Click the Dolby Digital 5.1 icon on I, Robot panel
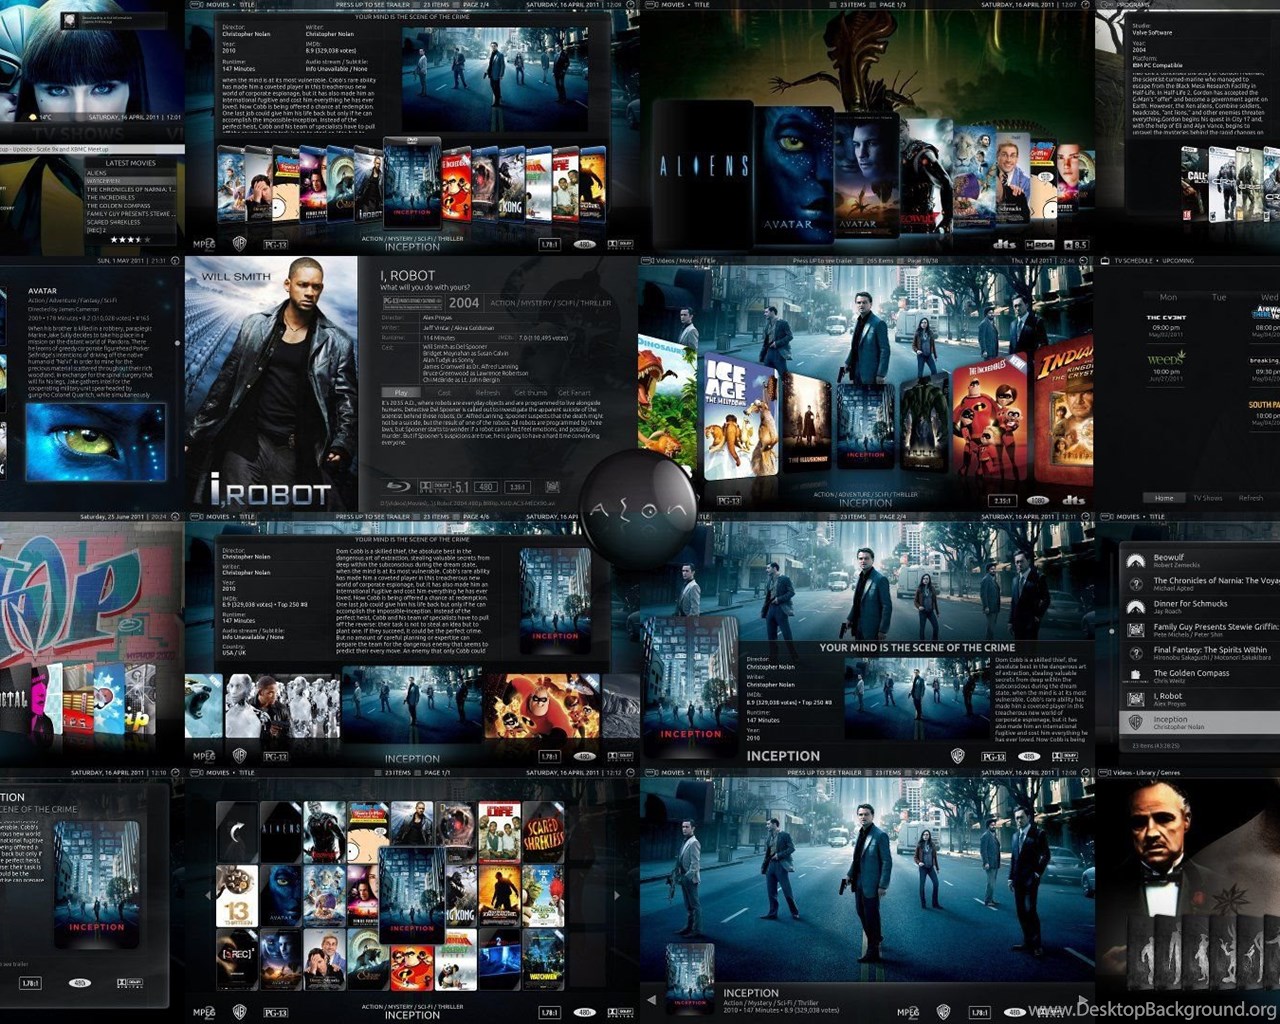Image resolution: width=1280 pixels, height=1024 pixels. pyautogui.click(x=445, y=487)
